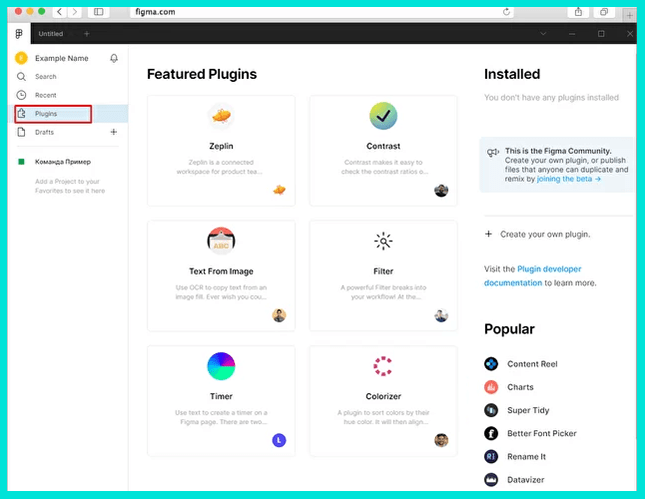Open Datavizer in Popular list

[526, 480]
